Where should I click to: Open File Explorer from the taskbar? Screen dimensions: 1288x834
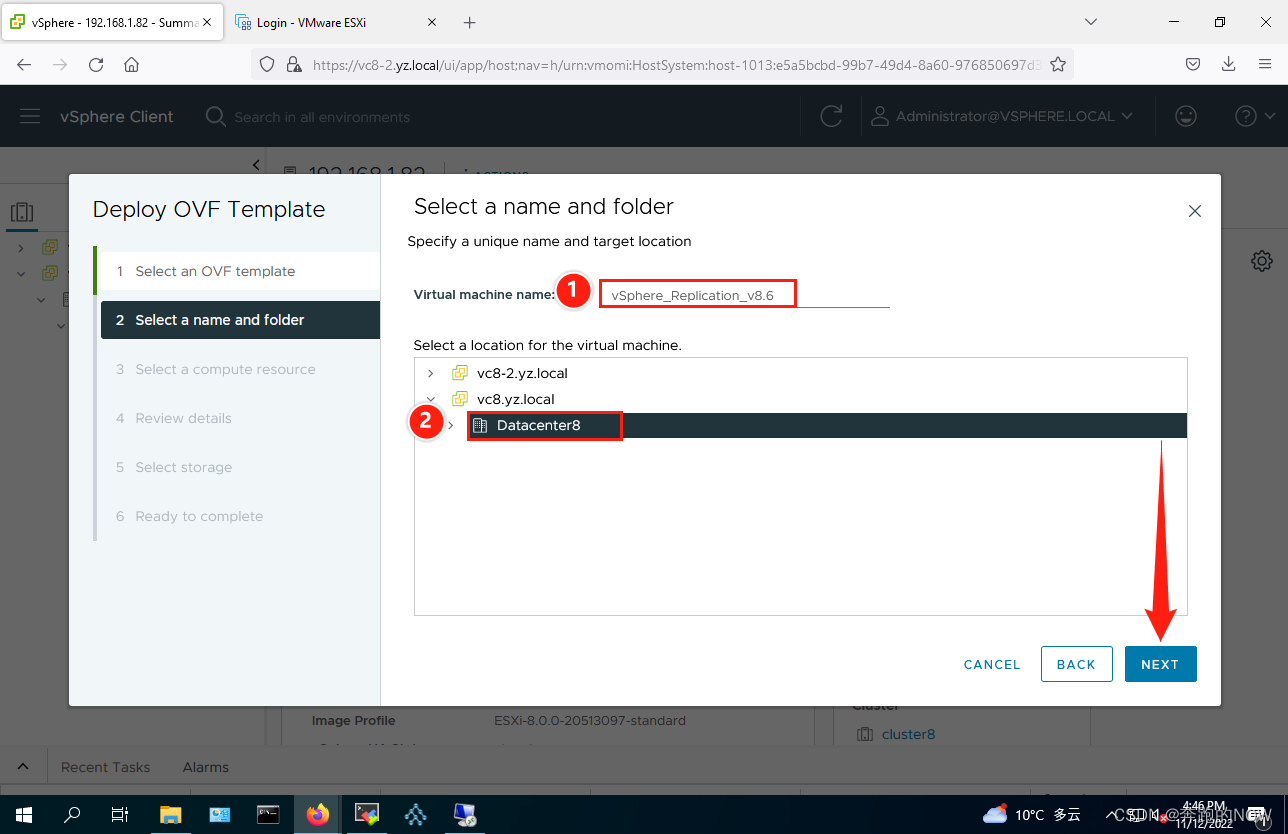coord(170,815)
